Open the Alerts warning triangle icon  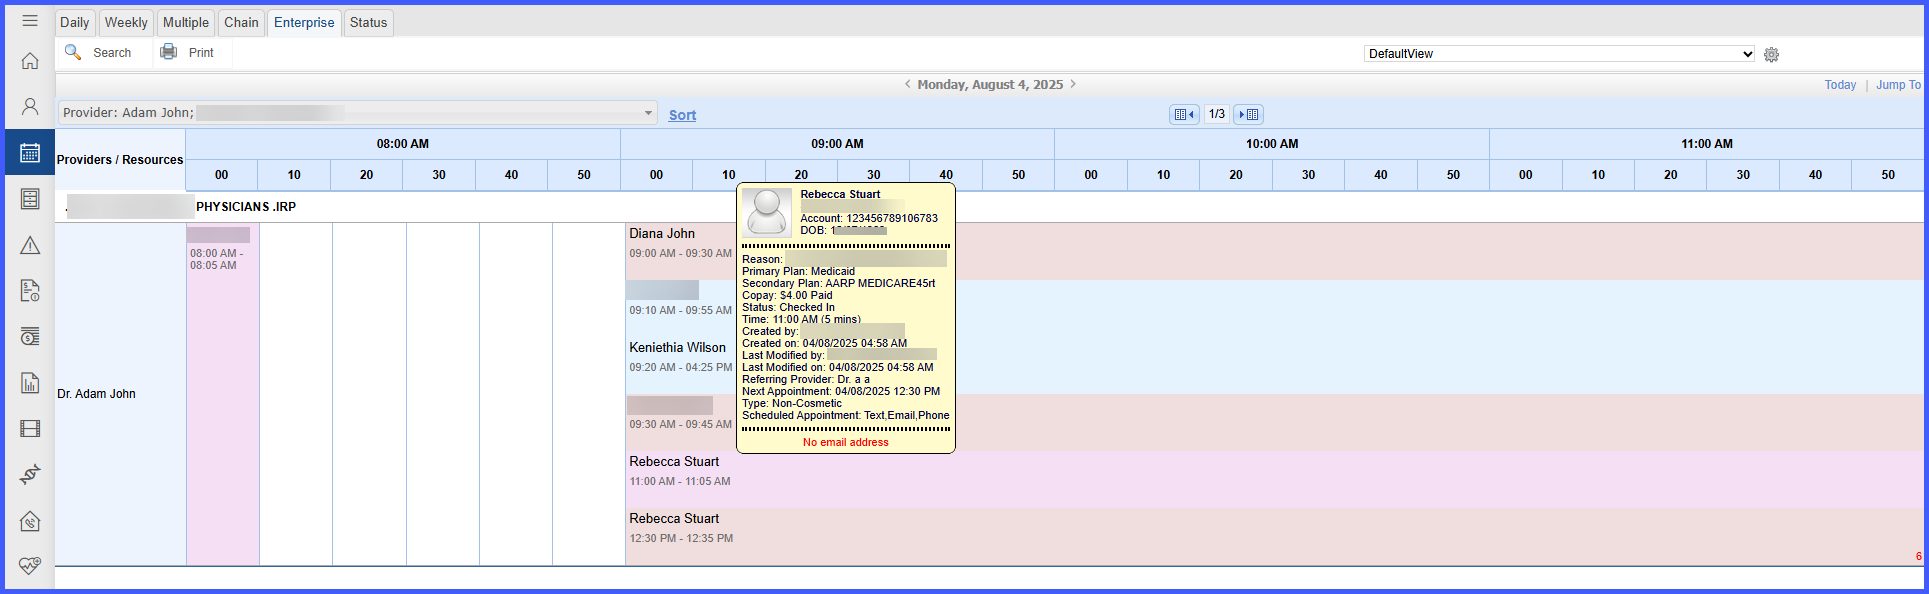[30, 245]
